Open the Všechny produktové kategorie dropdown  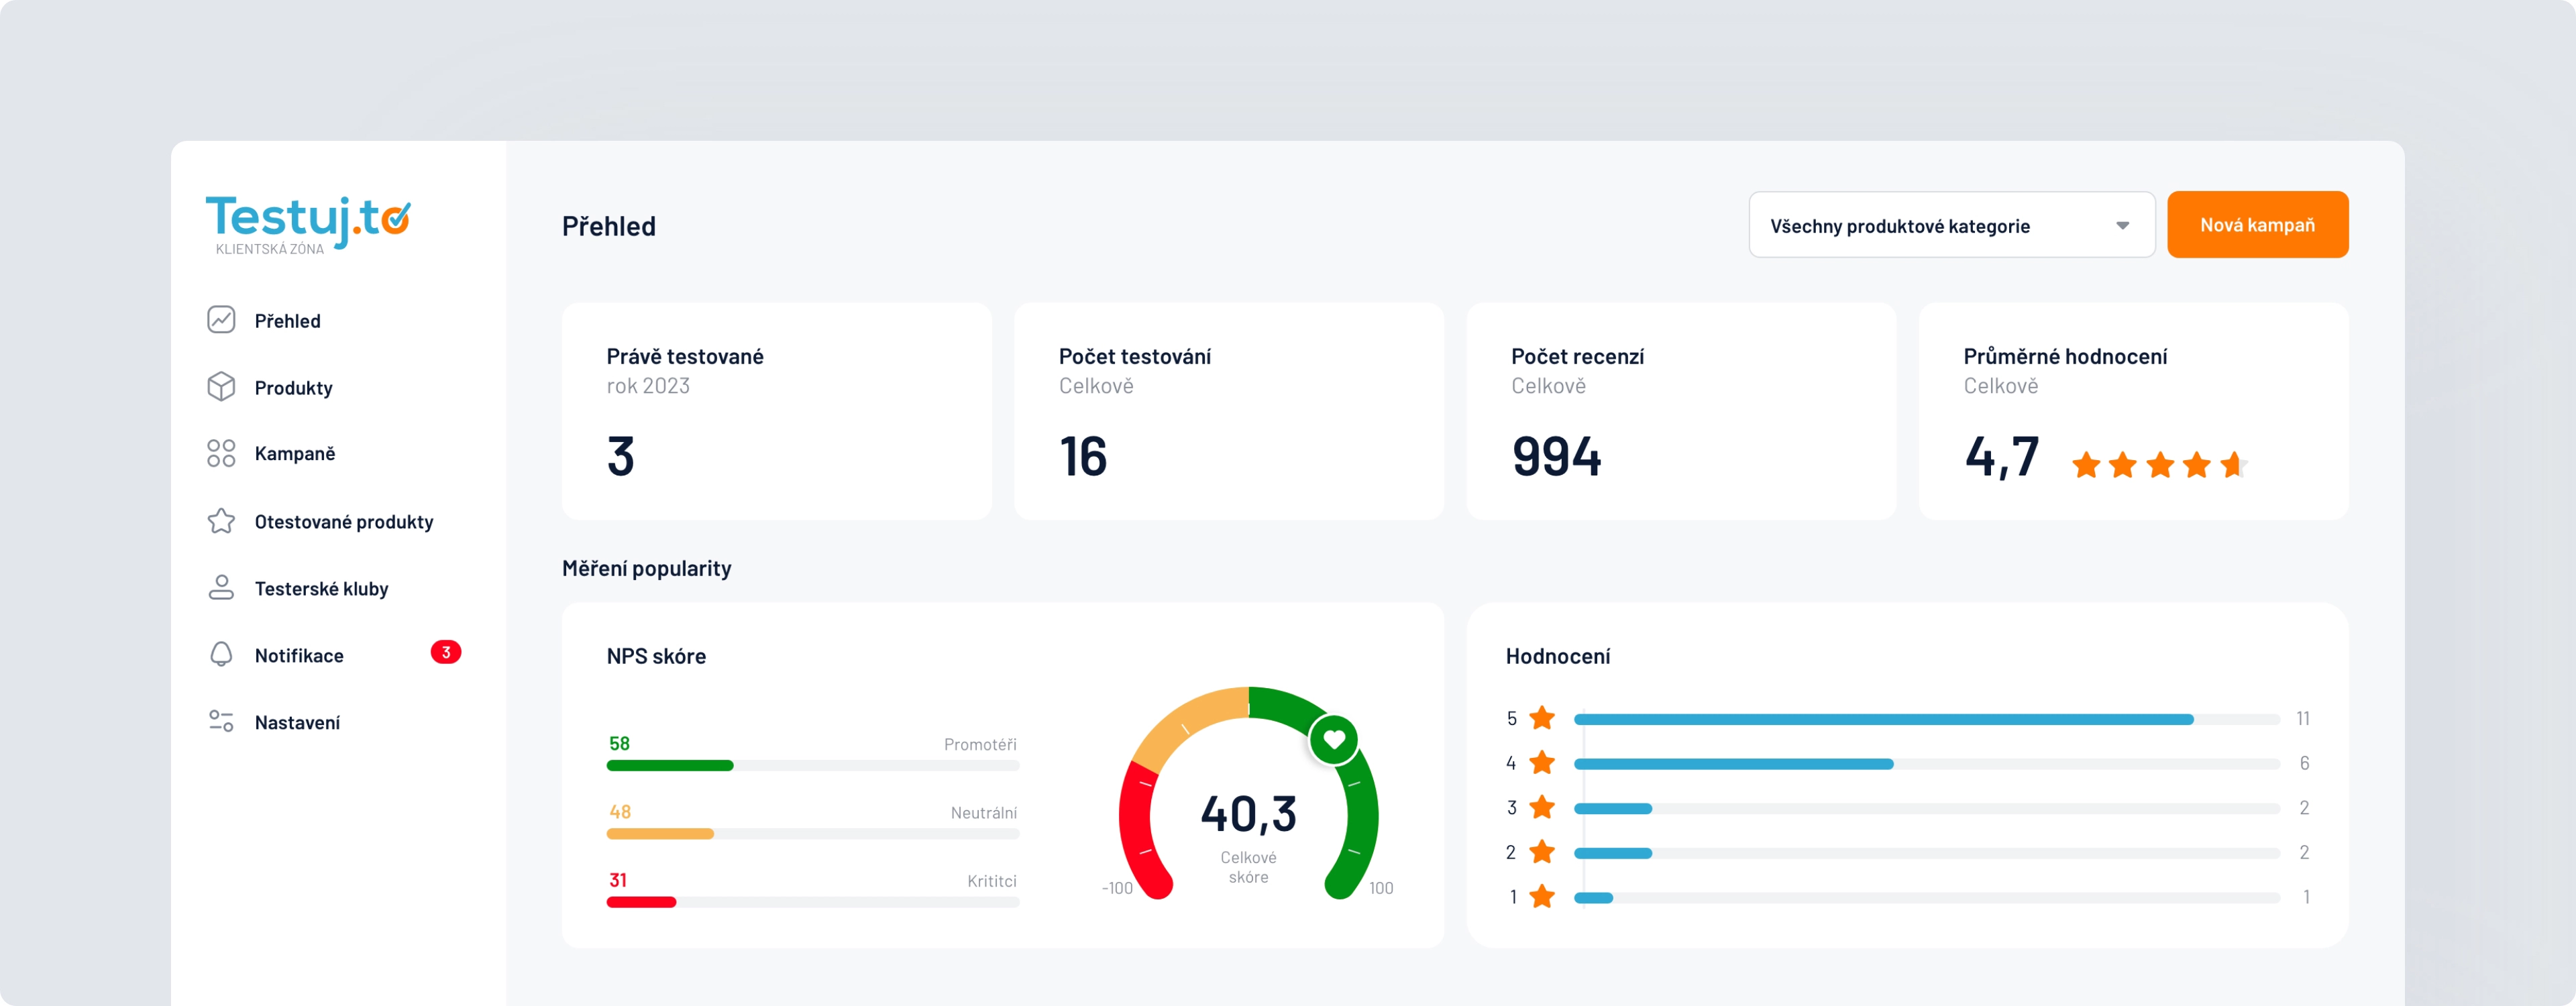pos(1930,226)
